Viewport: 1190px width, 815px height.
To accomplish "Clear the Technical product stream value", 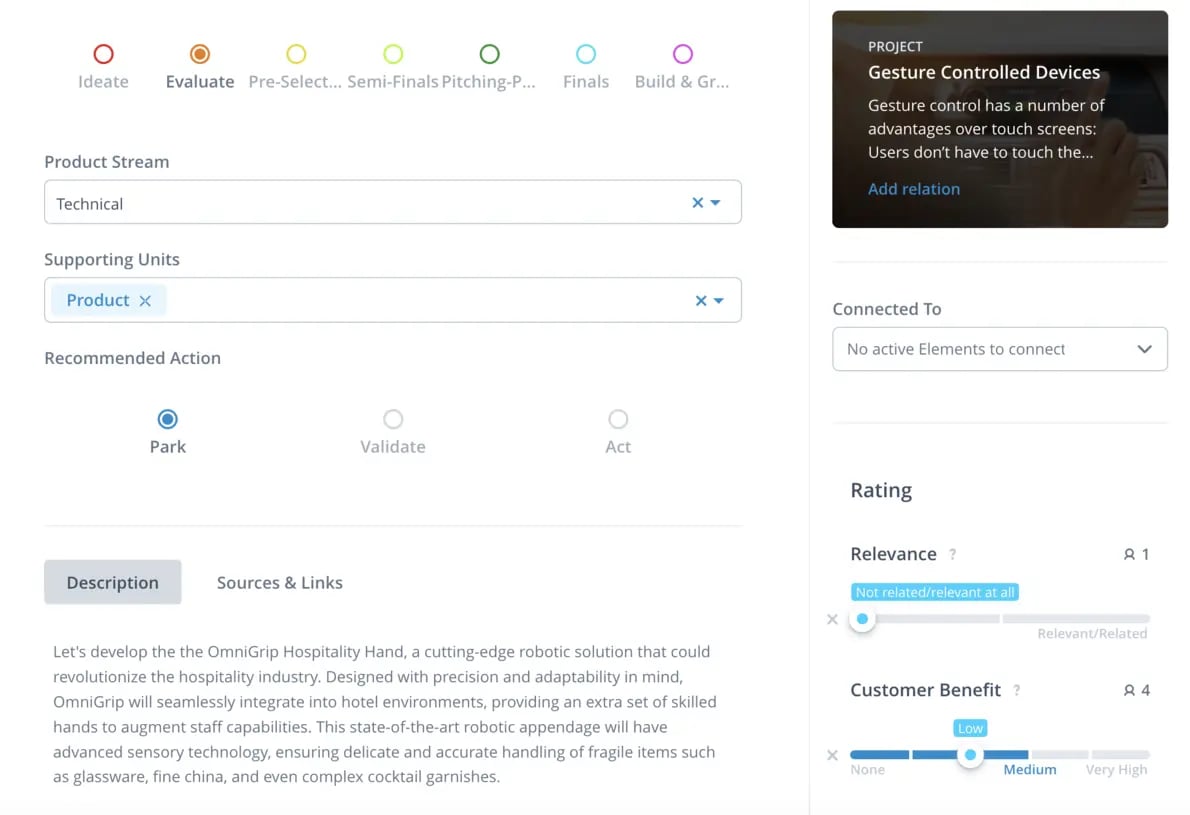I will pos(698,203).
